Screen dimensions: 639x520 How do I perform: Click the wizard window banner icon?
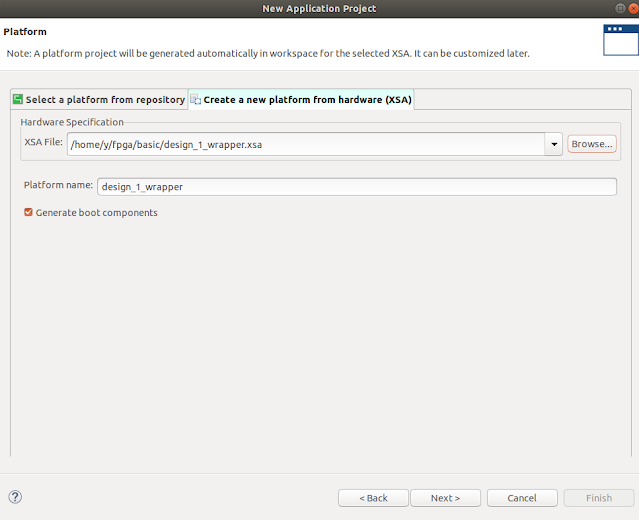pyautogui.click(x=621, y=40)
